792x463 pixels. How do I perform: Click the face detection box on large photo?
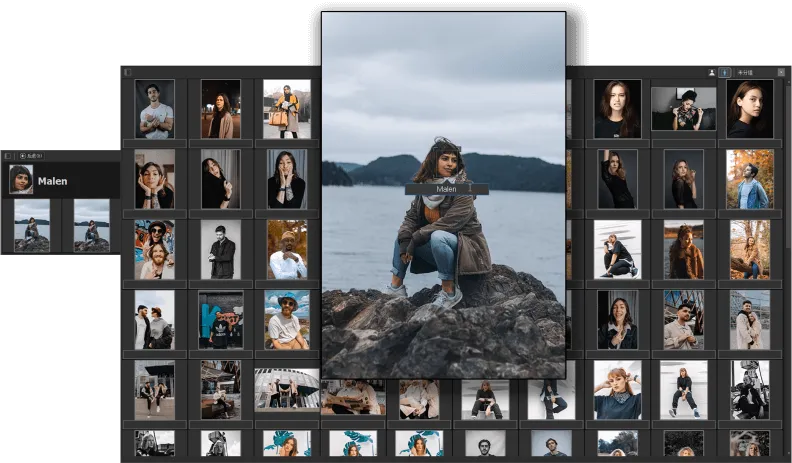coord(447,162)
